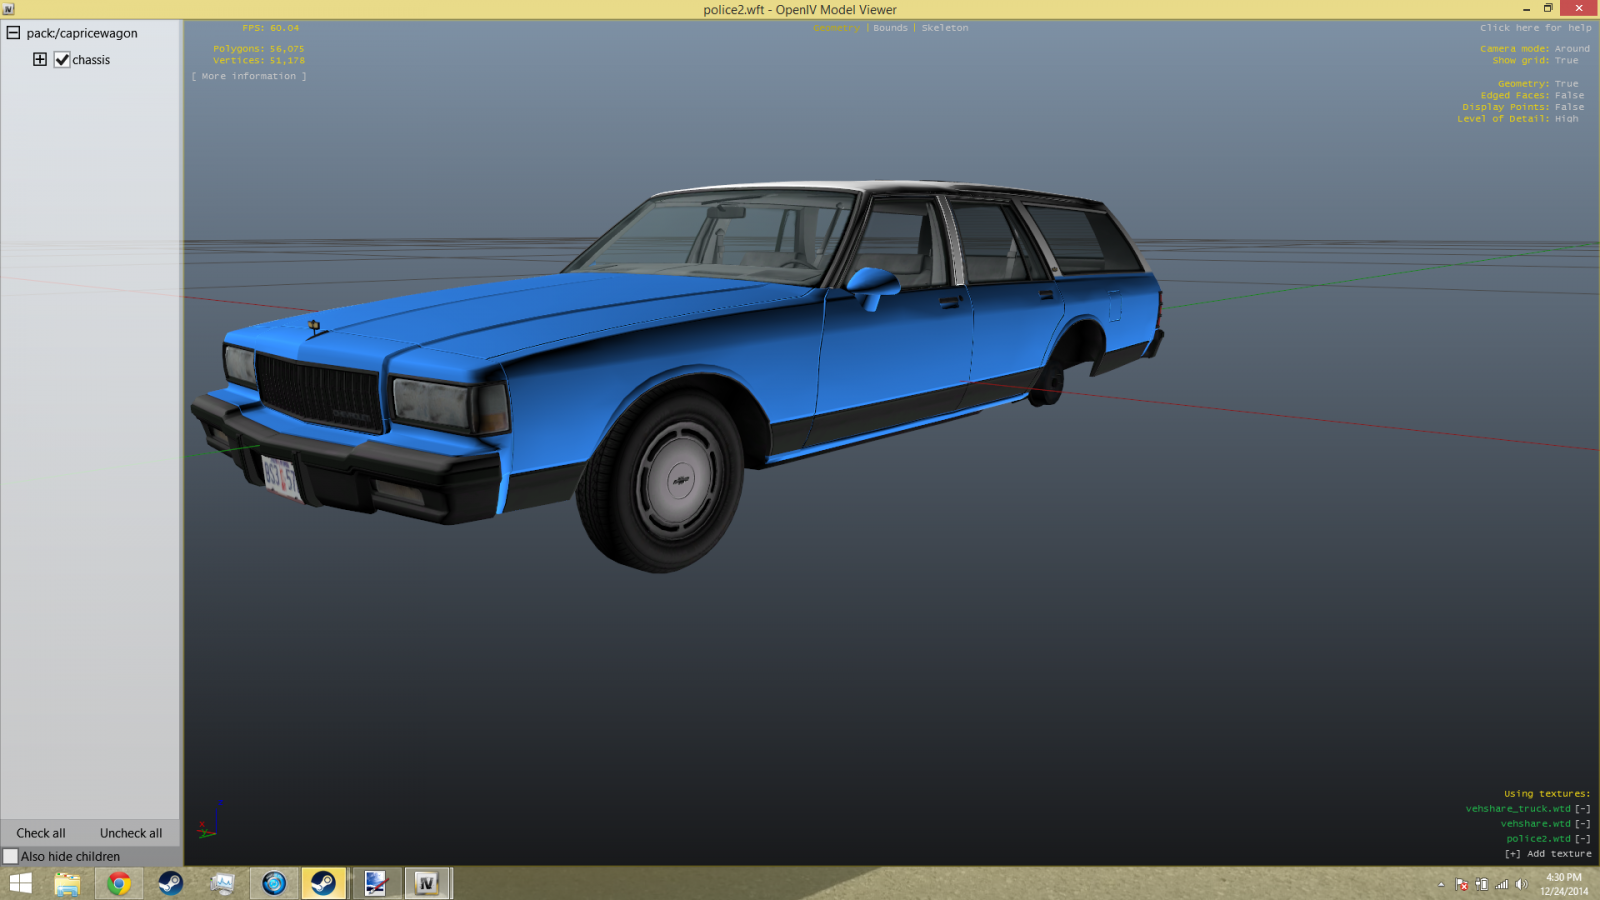Image resolution: width=1600 pixels, height=900 pixels.
Task: Uncheck the chassis visibility checkbox
Action: (62, 60)
